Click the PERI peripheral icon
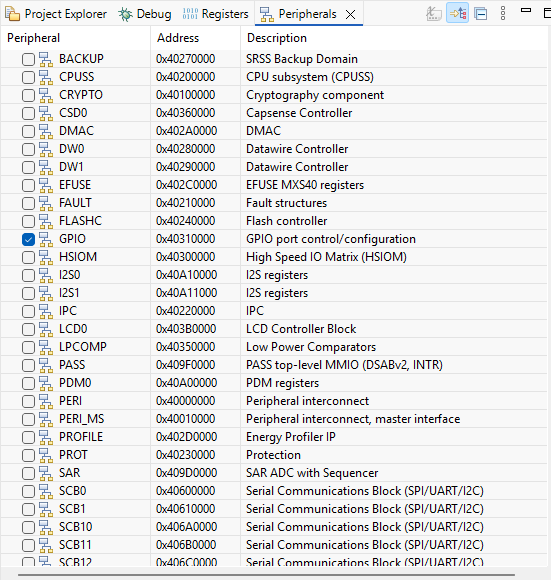Viewport: 551px width, 580px height. pos(46,401)
